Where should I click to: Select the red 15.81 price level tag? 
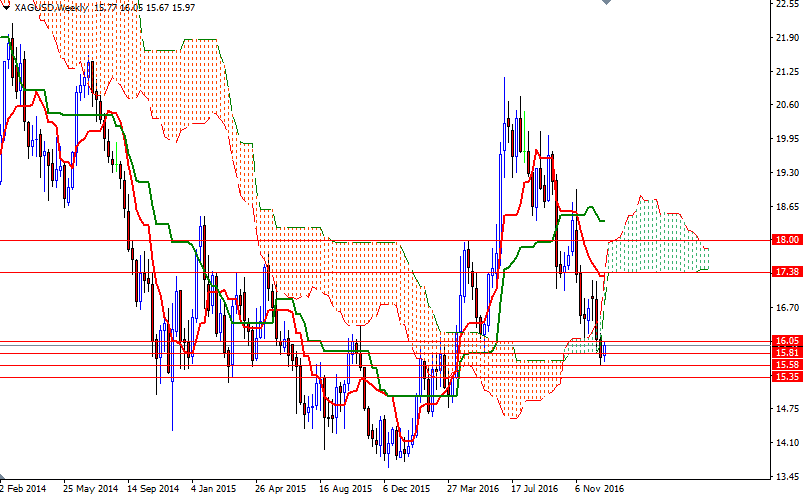pyautogui.click(x=787, y=352)
